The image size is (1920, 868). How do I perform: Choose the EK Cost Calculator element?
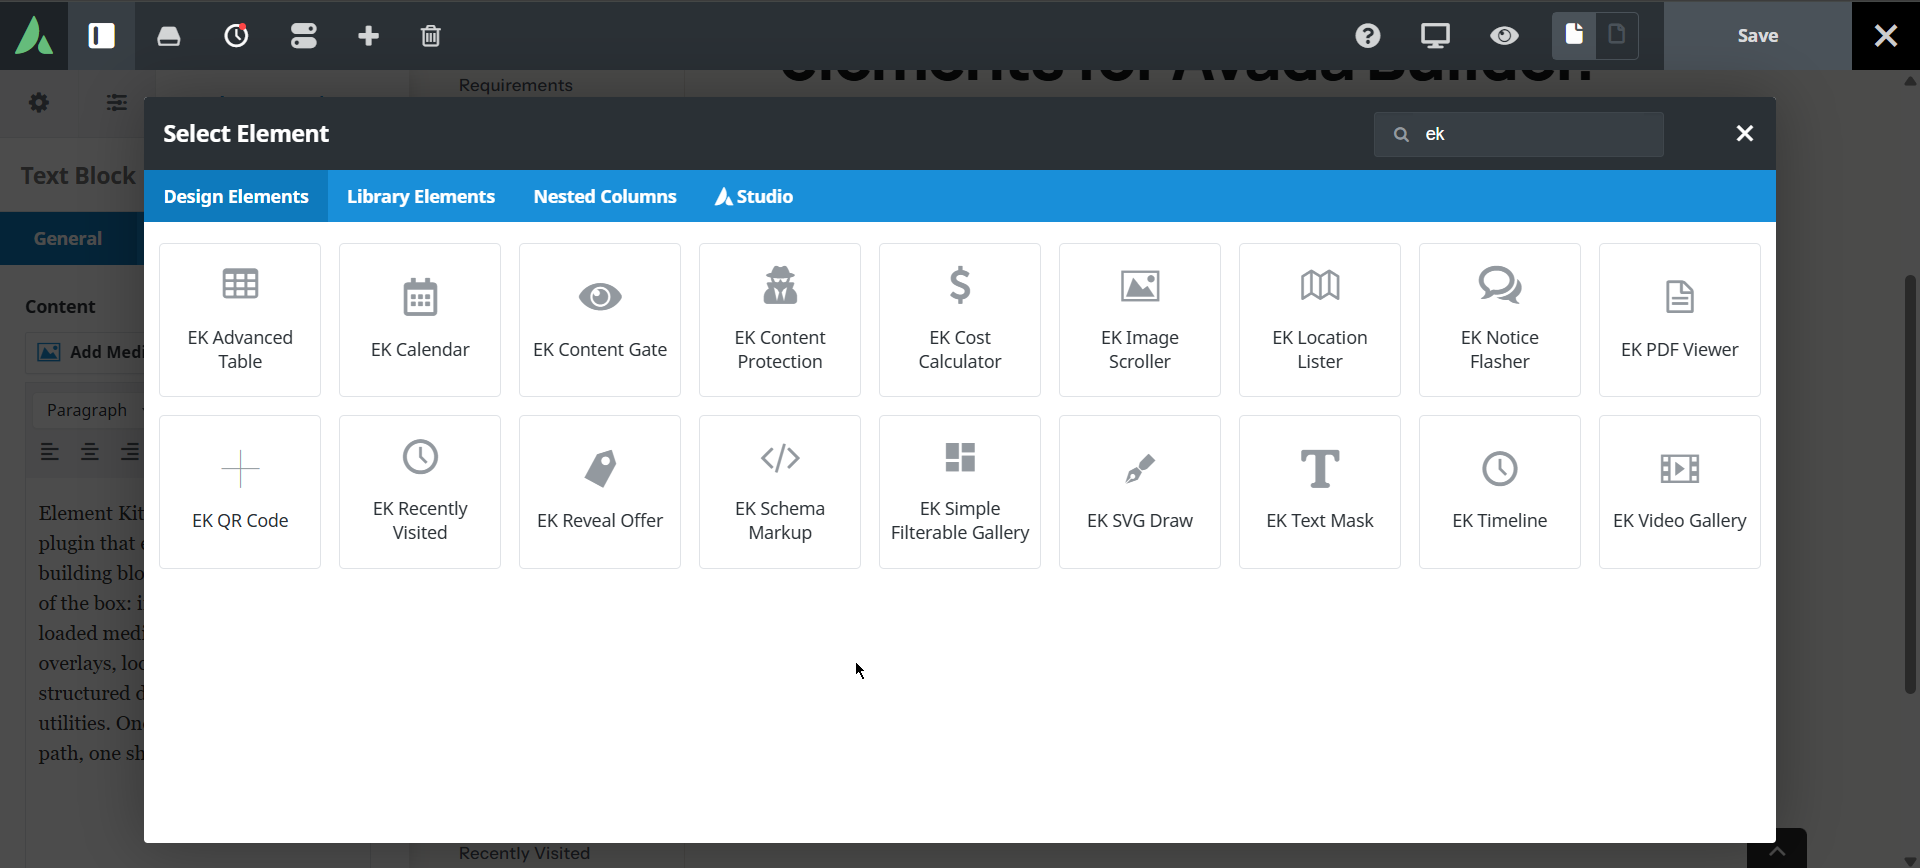[x=960, y=320]
